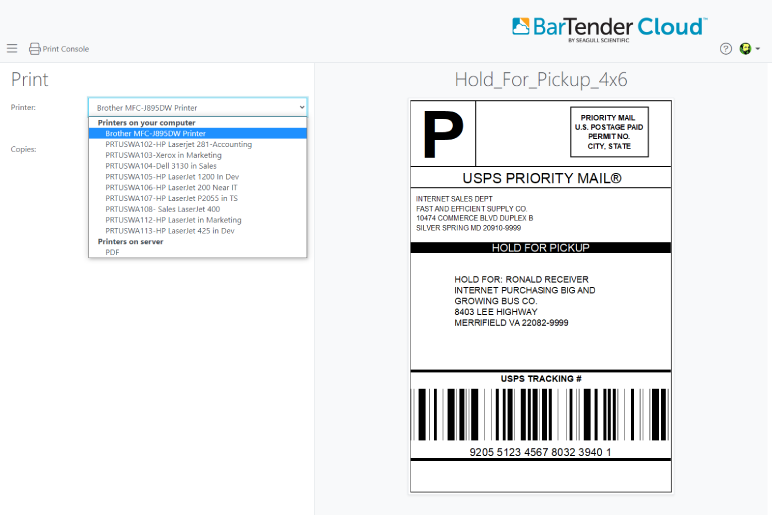
Task: Click the Print Console link text
Action: [66, 49]
